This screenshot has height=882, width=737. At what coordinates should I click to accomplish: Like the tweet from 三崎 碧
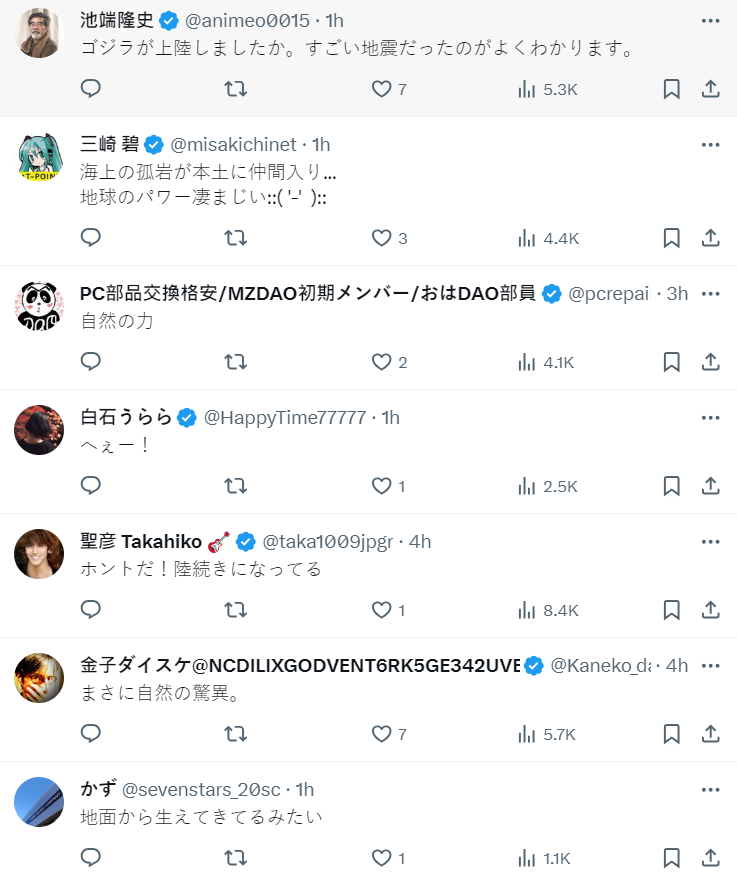pyautogui.click(x=388, y=238)
